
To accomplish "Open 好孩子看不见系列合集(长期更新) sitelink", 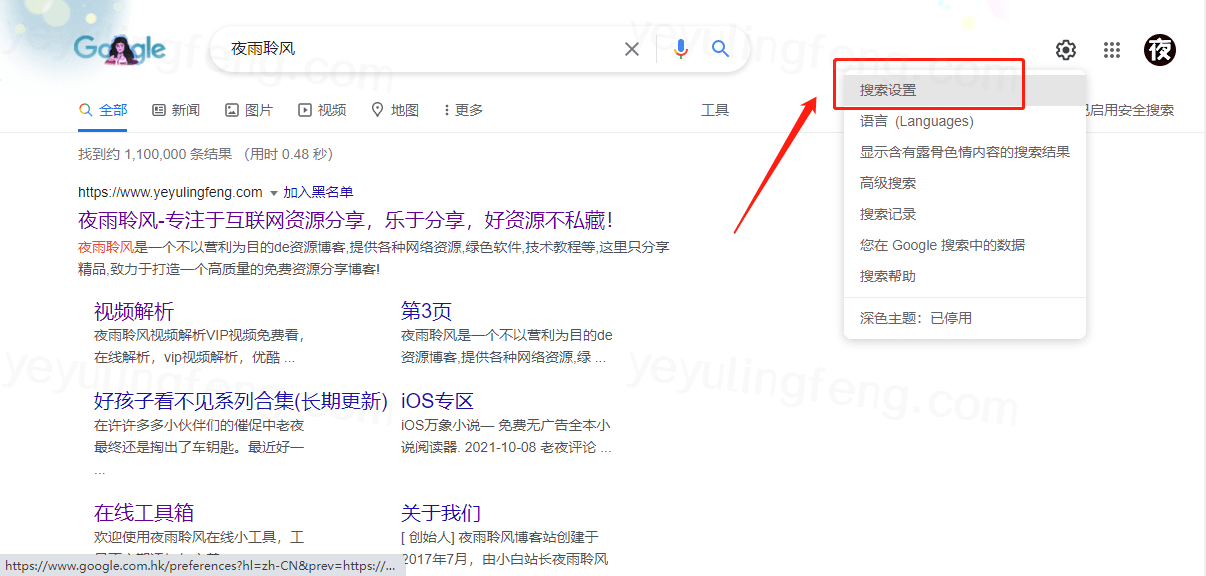I will 241,402.
